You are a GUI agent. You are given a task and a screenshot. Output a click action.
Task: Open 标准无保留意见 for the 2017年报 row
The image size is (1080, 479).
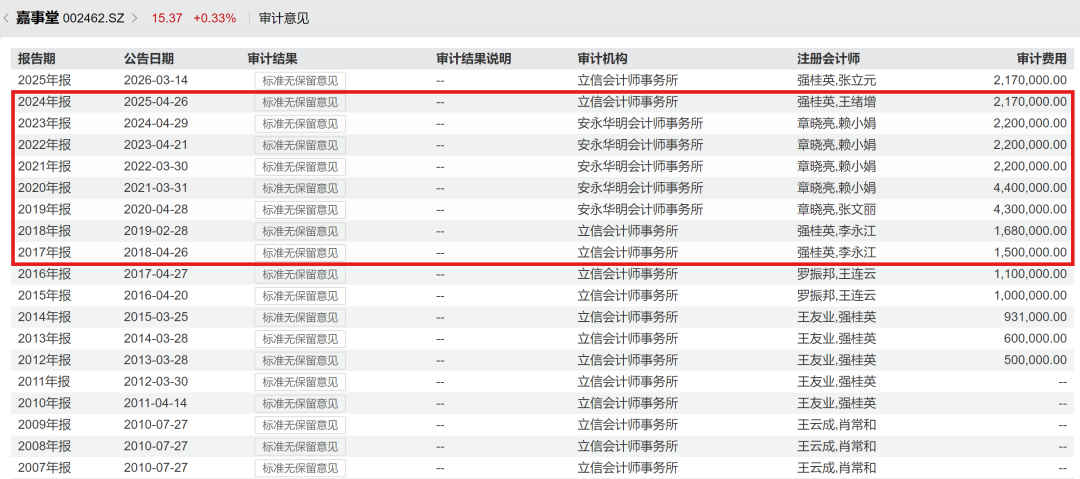click(300, 252)
